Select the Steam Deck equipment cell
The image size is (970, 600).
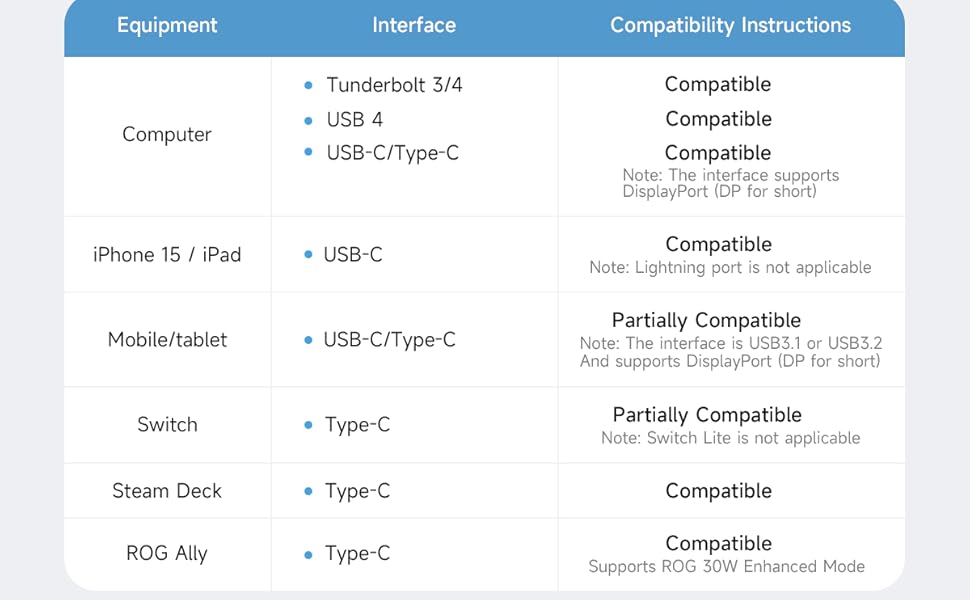pos(167,491)
